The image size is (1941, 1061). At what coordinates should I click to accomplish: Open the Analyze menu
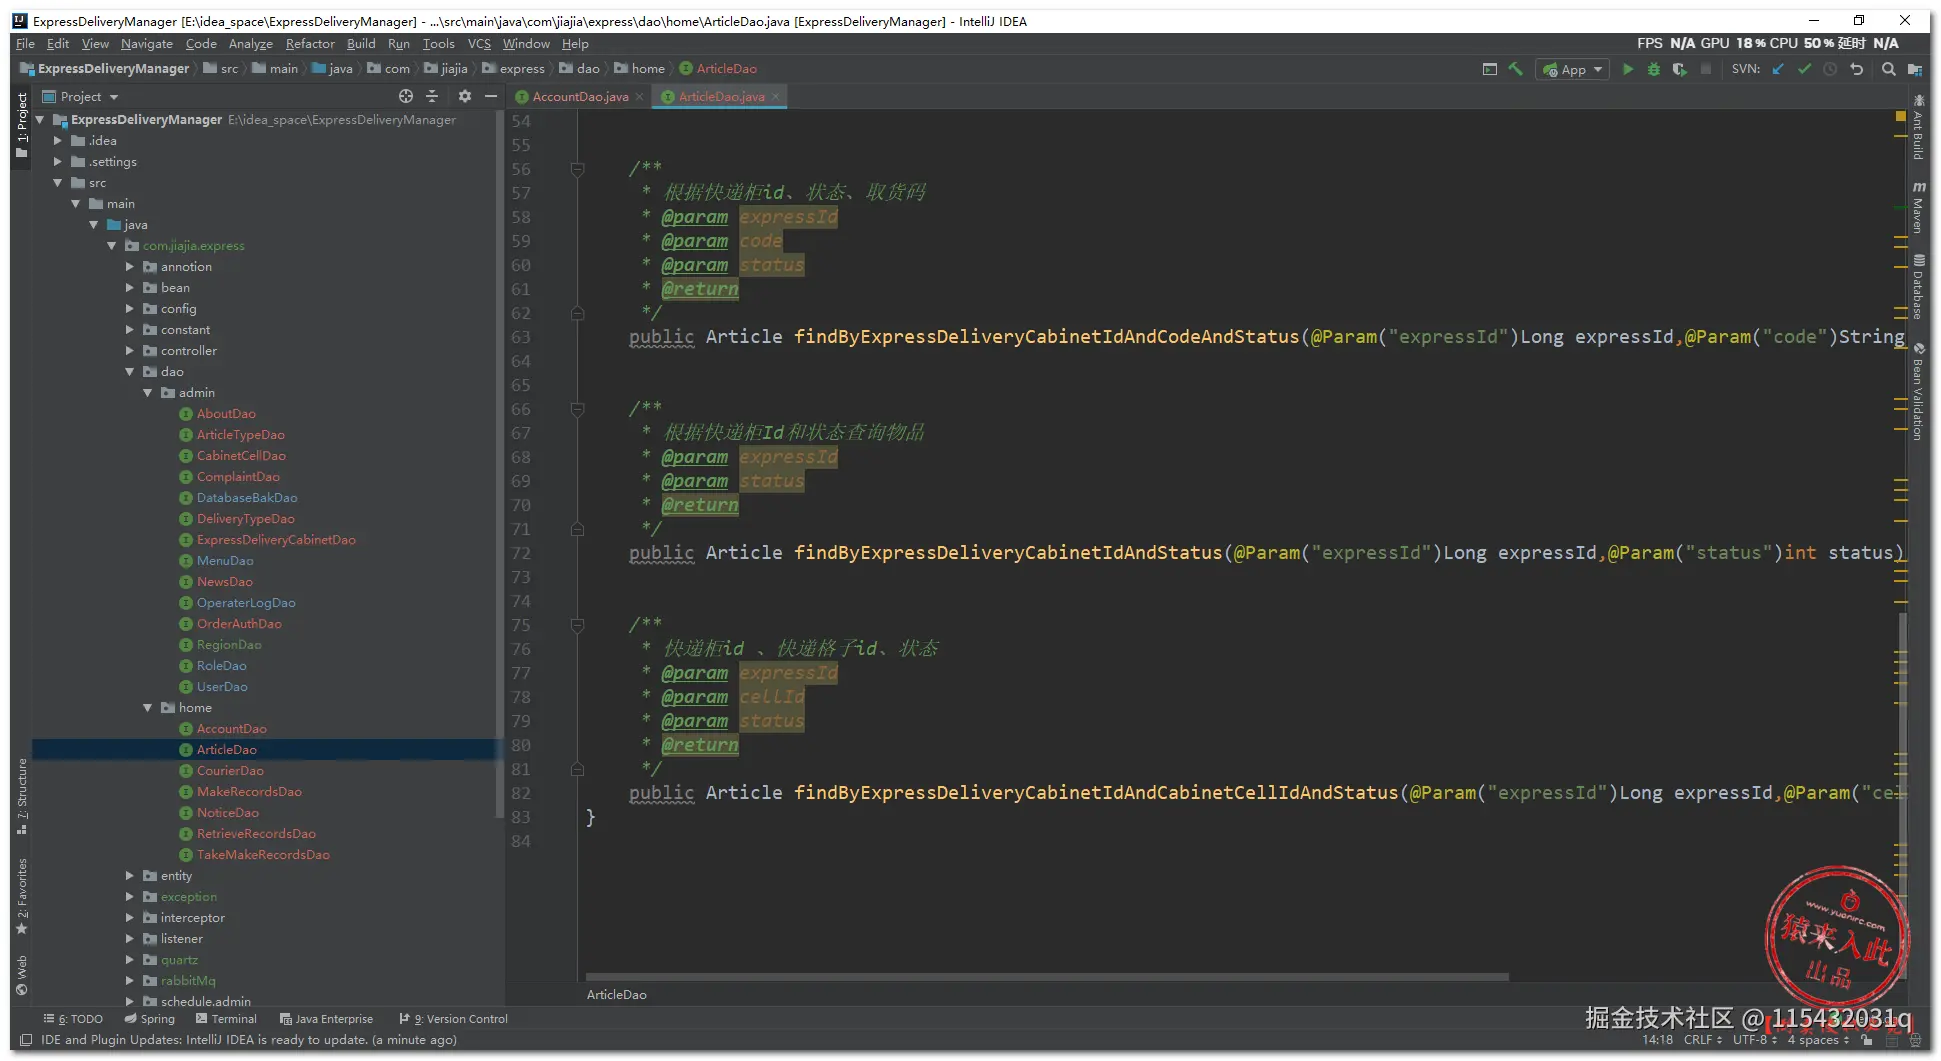pos(251,44)
